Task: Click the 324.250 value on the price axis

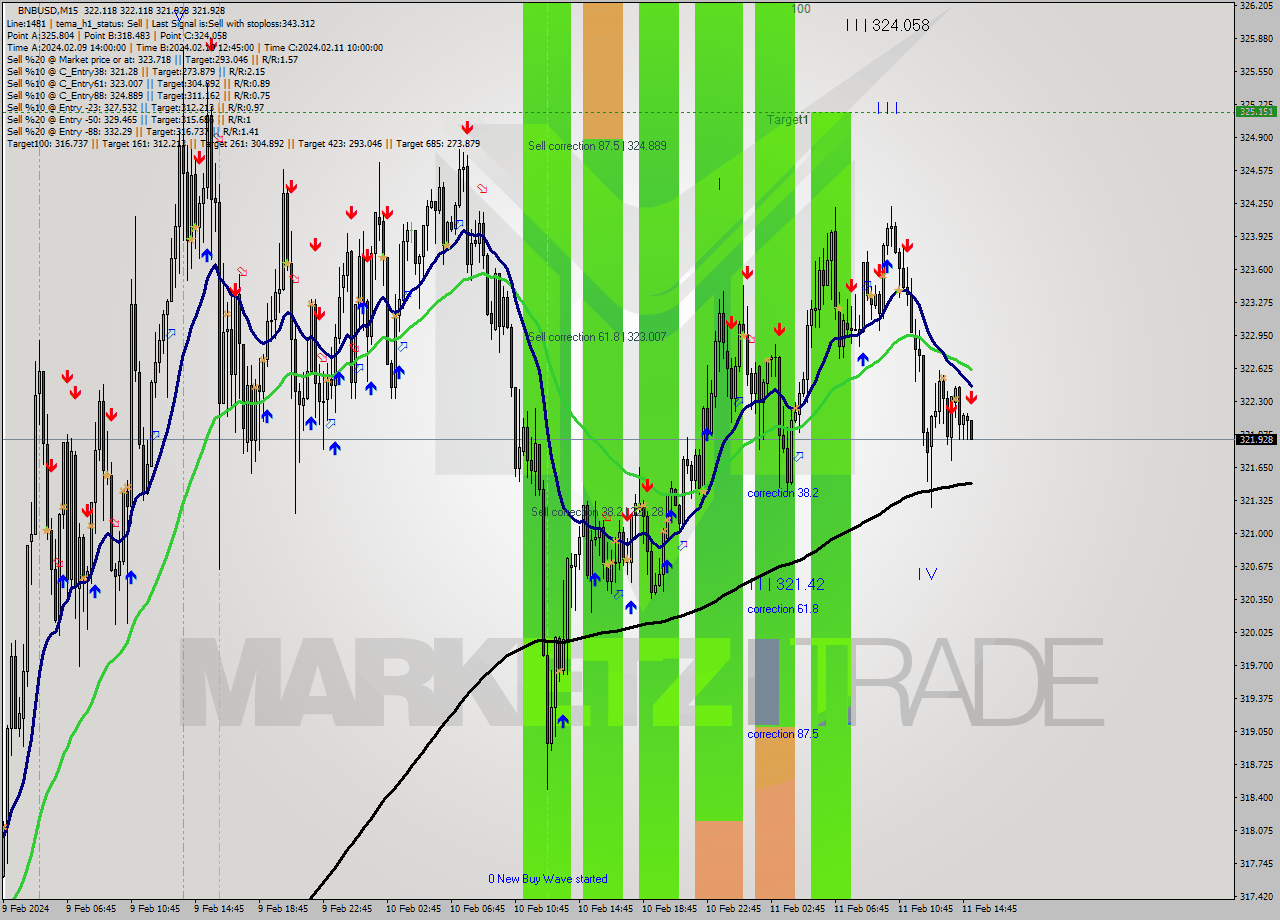Action: (1256, 203)
